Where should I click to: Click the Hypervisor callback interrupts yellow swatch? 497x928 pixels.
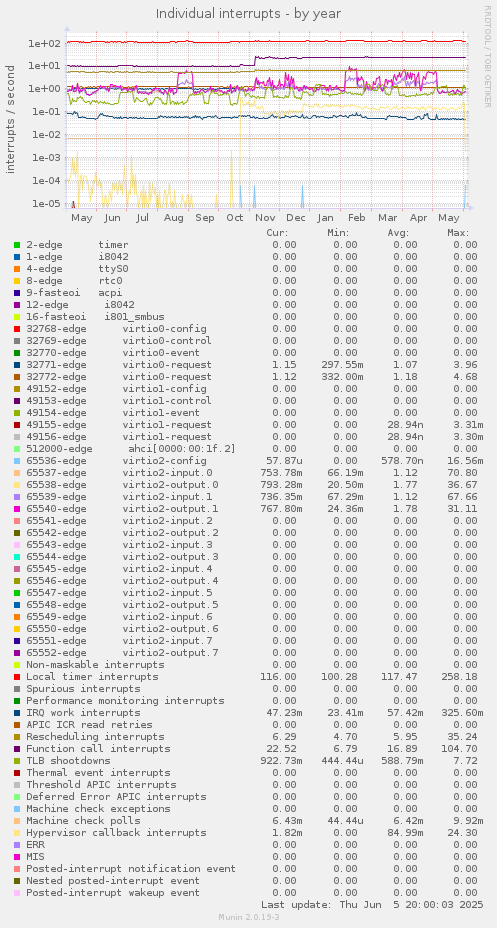click(17, 833)
